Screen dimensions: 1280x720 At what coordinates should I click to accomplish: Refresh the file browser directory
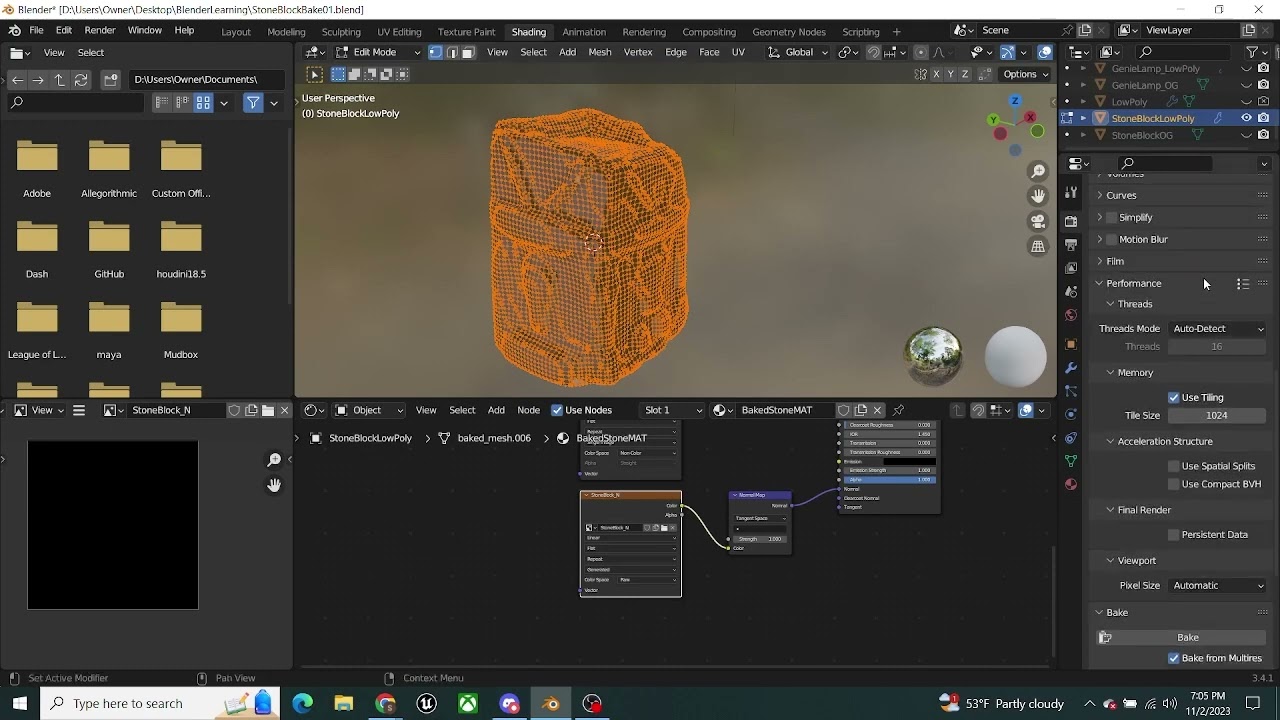(81, 79)
